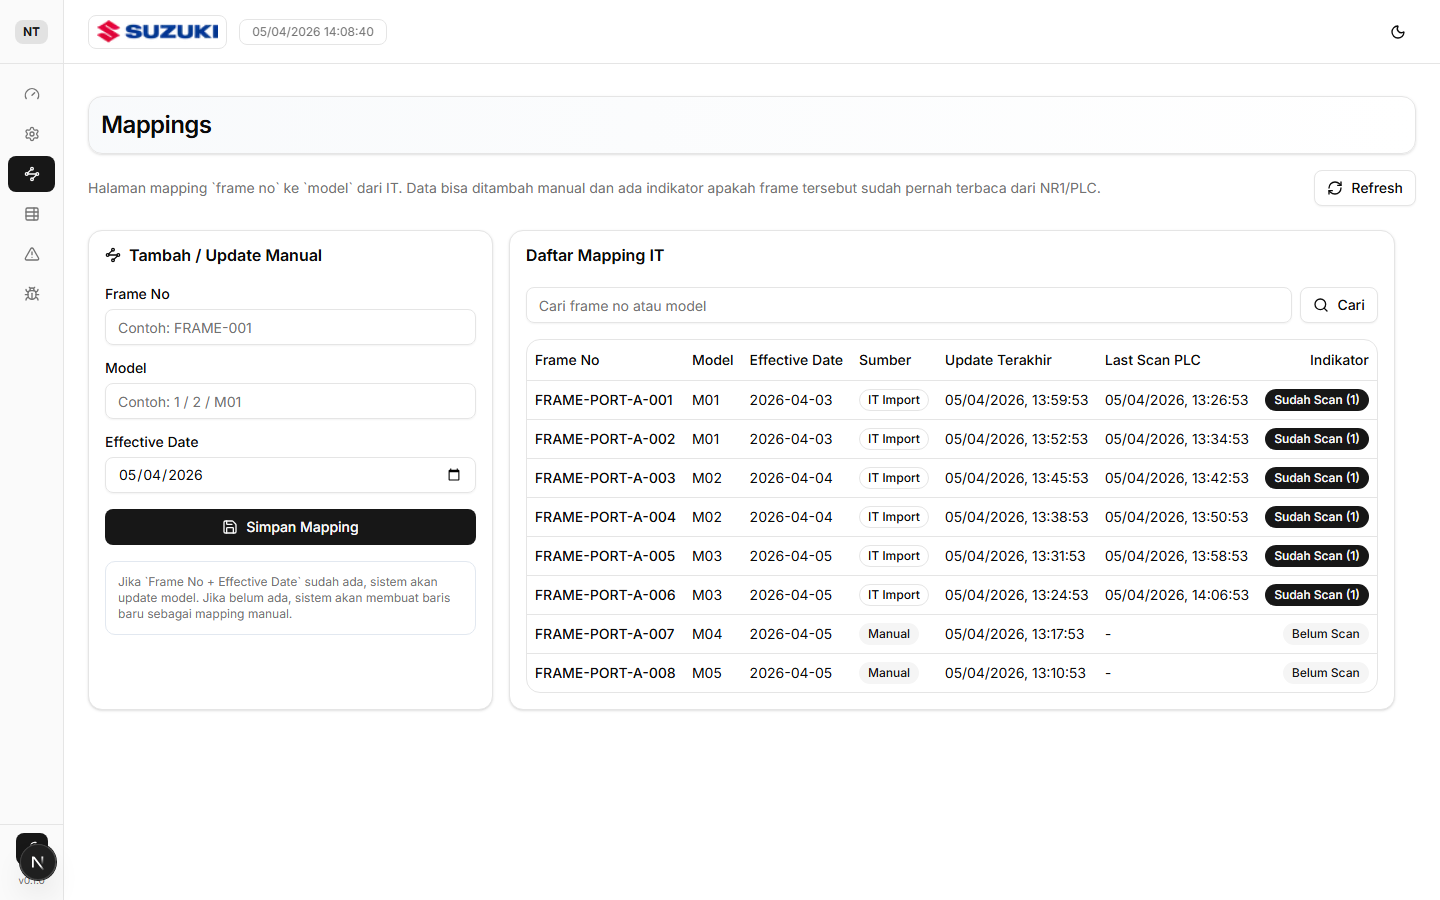Viewport: 1440px width, 900px height.
Task: Click last scan time 05/04/2026, 14:06:53
Action: coord(1176,595)
